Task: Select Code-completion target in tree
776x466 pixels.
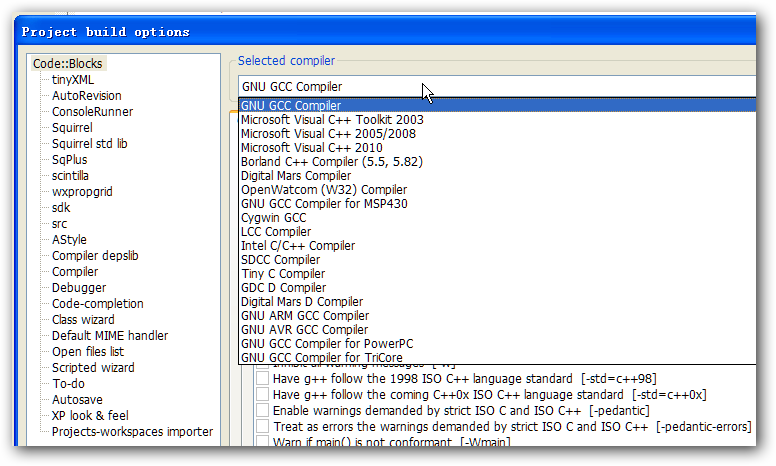Action: [97, 304]
